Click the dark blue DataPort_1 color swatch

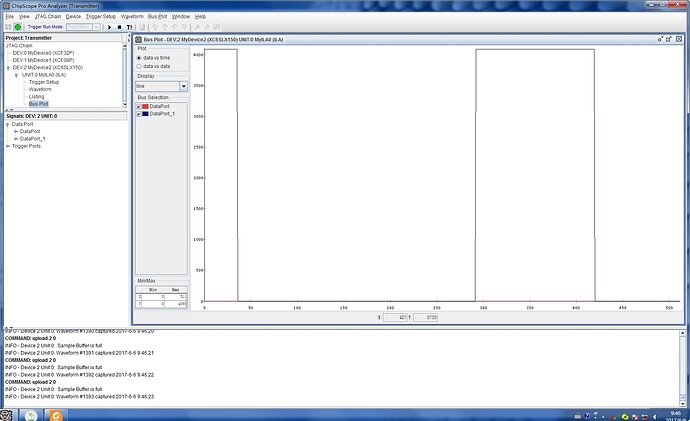coord(145,114)
